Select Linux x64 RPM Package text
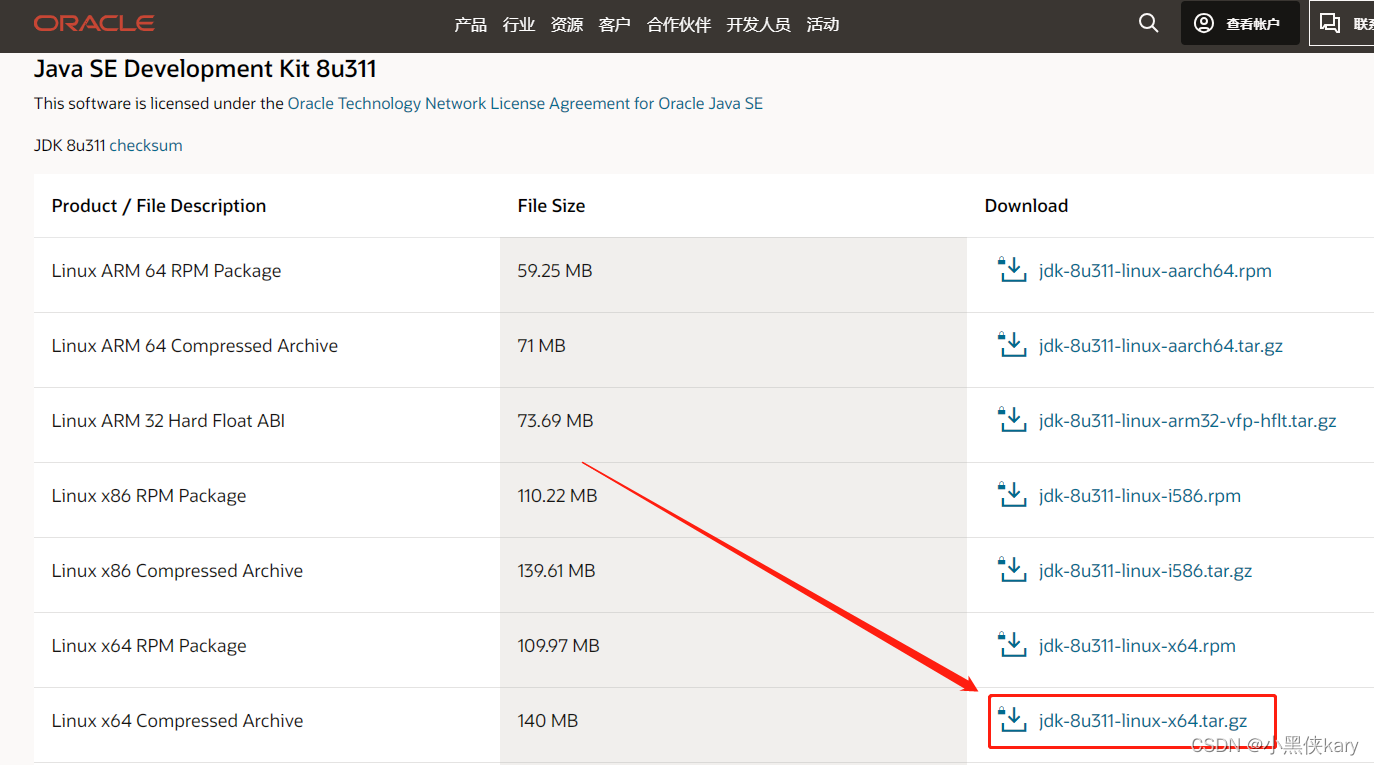The height and width of the screenshot is (765, 1374). coord(149,646)
